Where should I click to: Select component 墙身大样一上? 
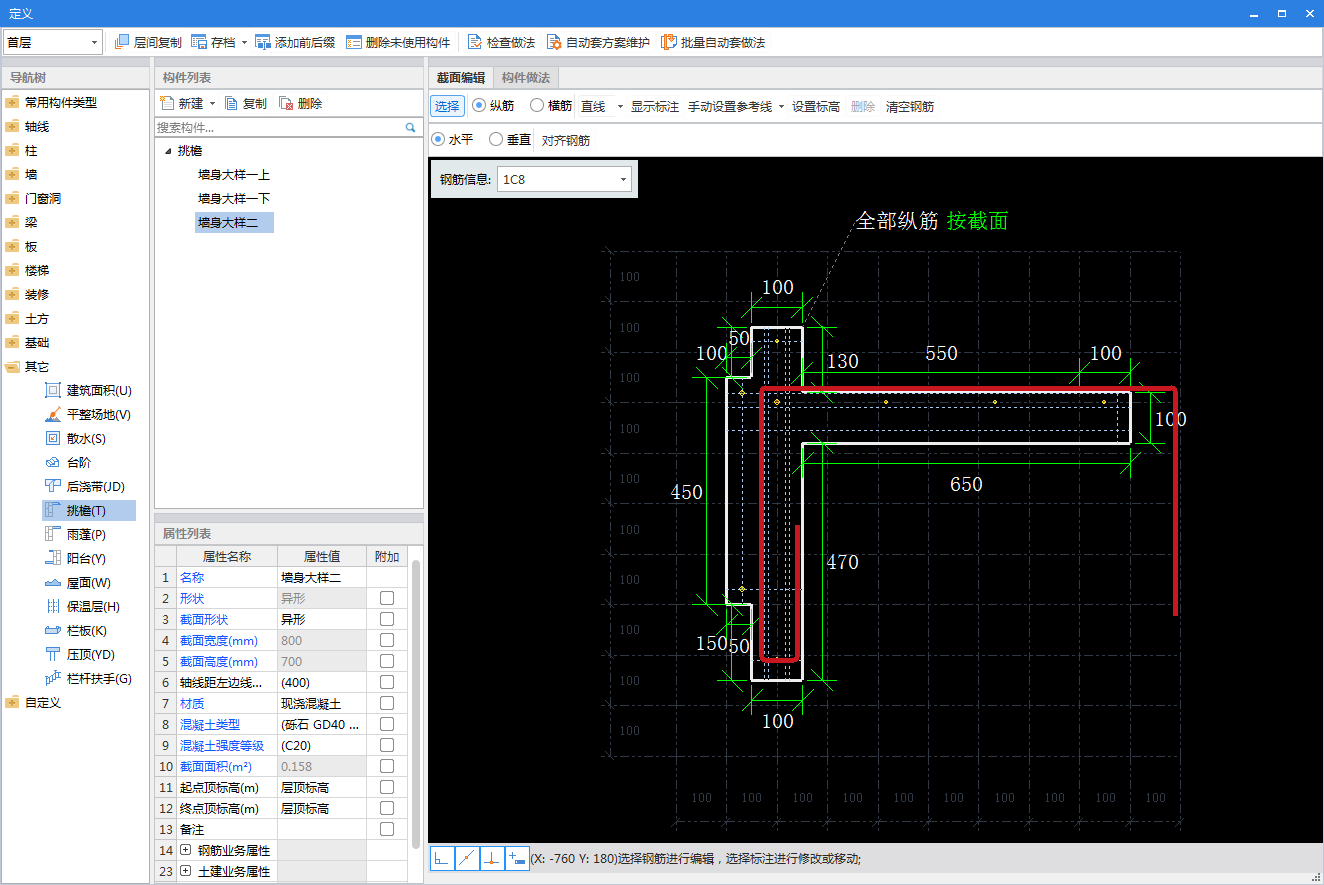pos(234,175)
